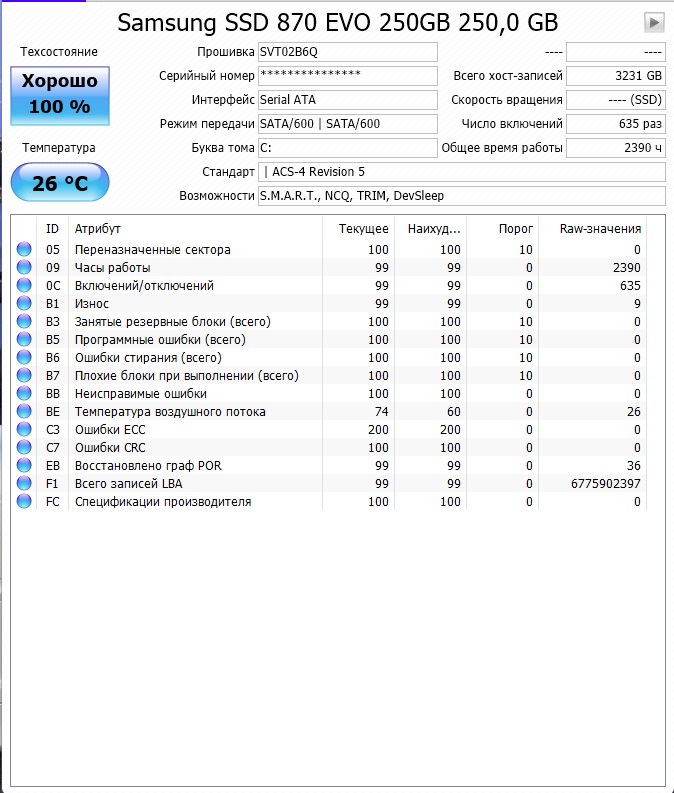Image resolution: width=674 pixels, height=793 pixels.
Task: Click the raw value 6775902397
Action: (606, 483)
